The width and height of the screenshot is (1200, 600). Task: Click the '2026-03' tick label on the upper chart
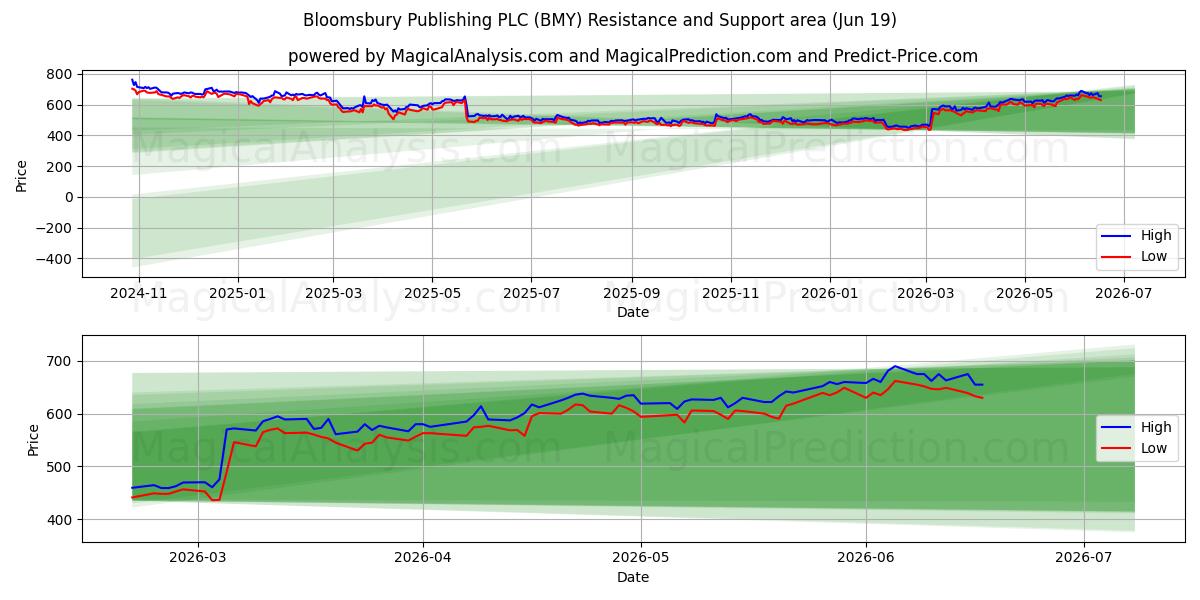(x=925, y=293)
